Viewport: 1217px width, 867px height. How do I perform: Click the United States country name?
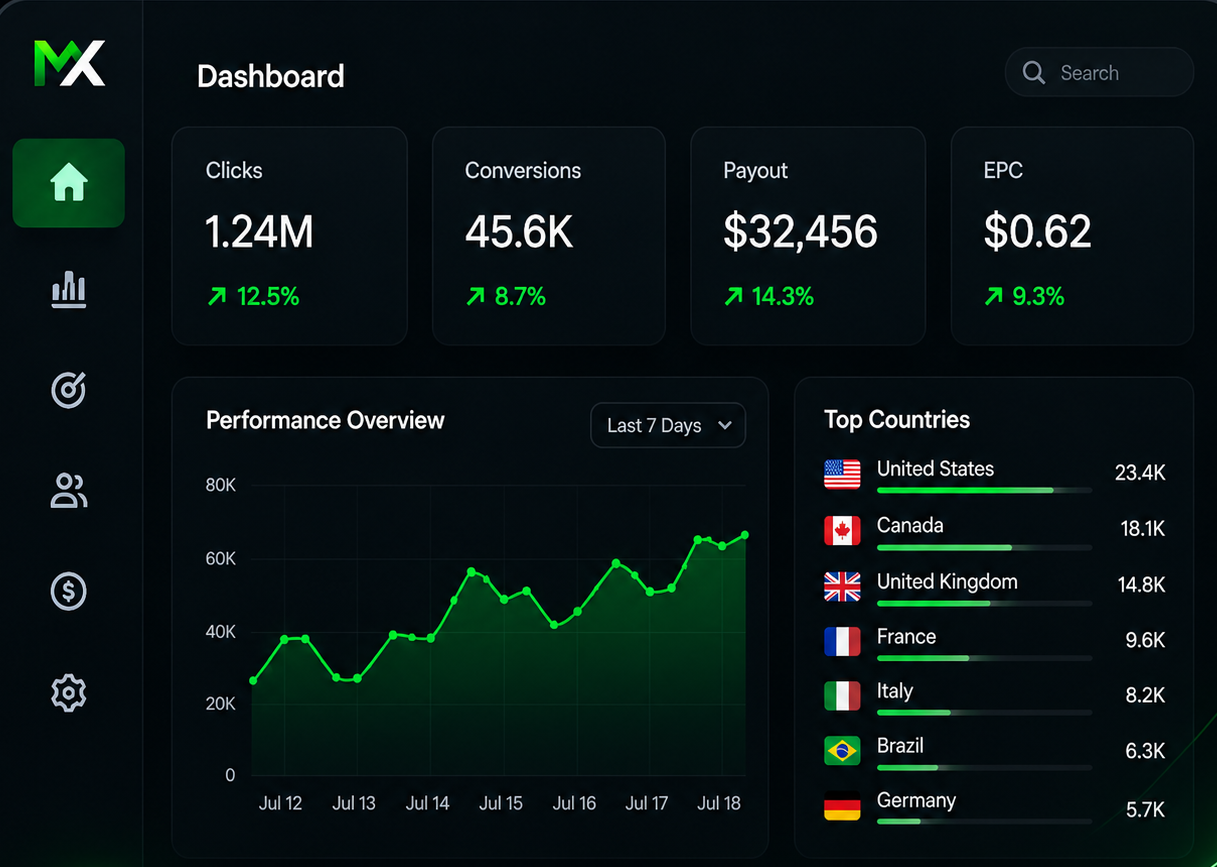pyautogui.click(x=935, y=469)
